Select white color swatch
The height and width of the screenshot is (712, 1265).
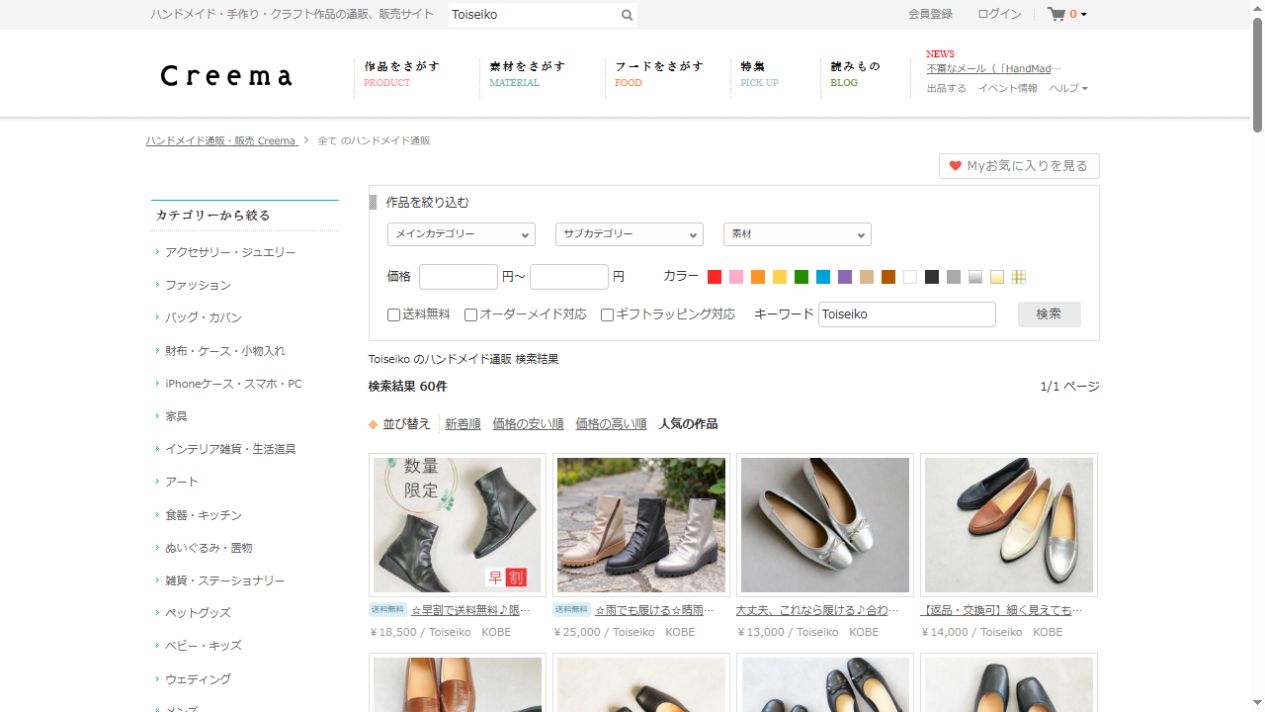(910, 277)
